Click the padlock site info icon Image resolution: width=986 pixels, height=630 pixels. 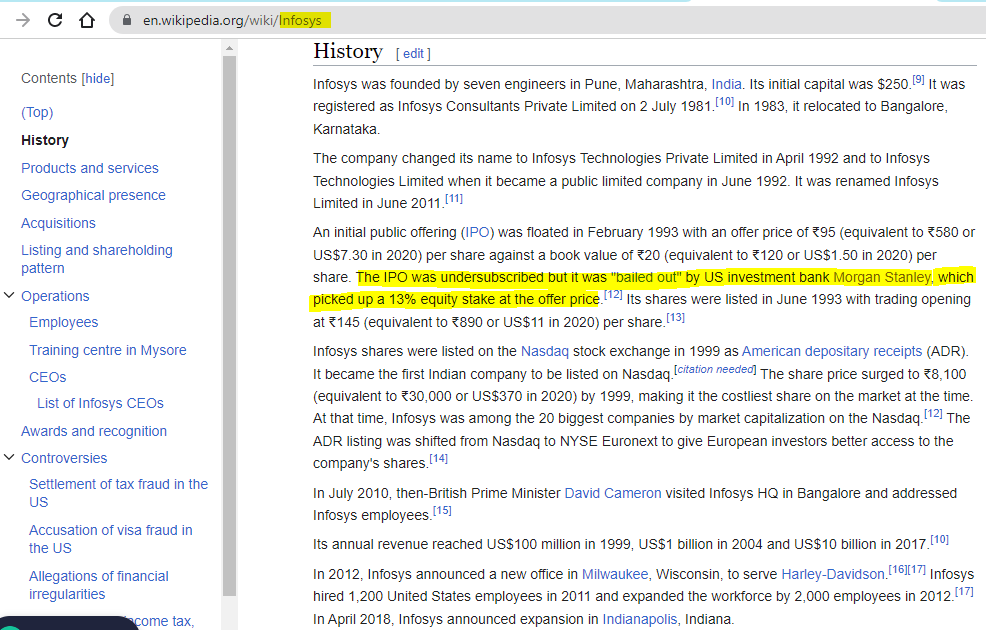pyautogui.click(x=126, y=20)
